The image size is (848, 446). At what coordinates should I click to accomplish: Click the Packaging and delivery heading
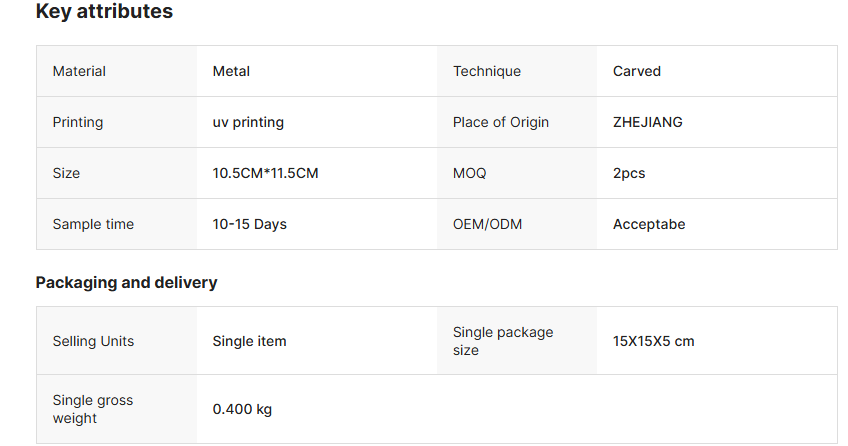(x=126, y=282)
